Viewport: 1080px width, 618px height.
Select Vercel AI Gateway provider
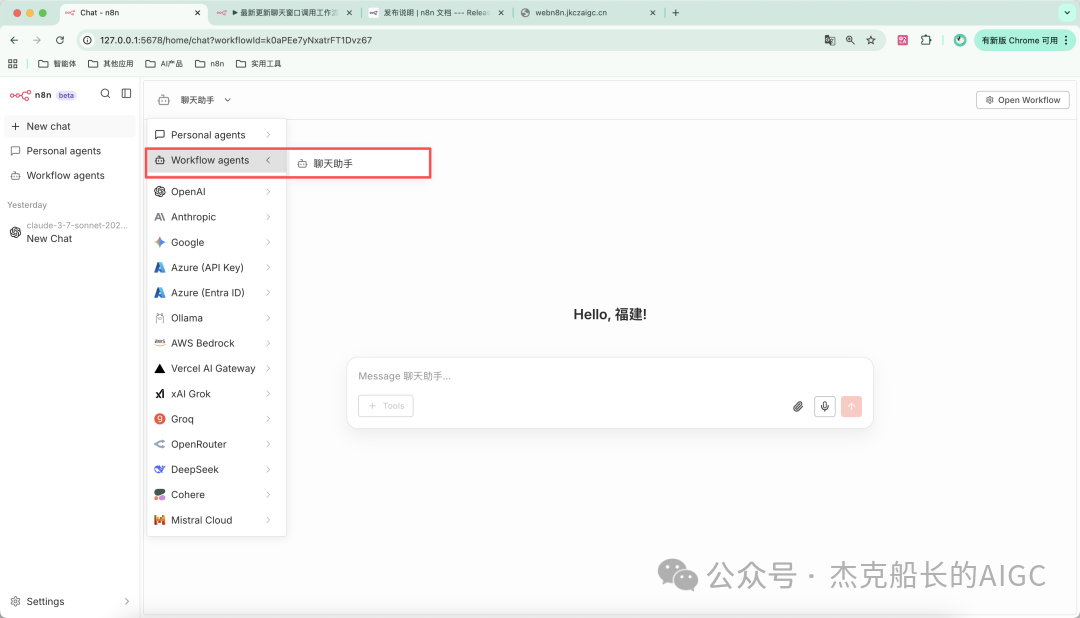tap(216, 369)
